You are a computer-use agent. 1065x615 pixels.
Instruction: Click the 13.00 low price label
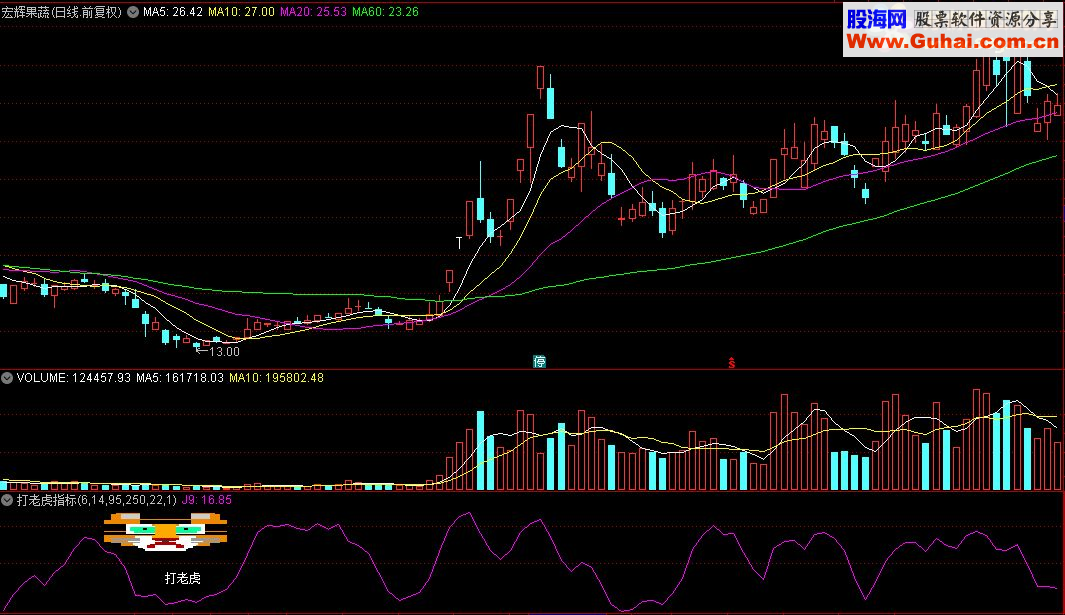(224, 352)
